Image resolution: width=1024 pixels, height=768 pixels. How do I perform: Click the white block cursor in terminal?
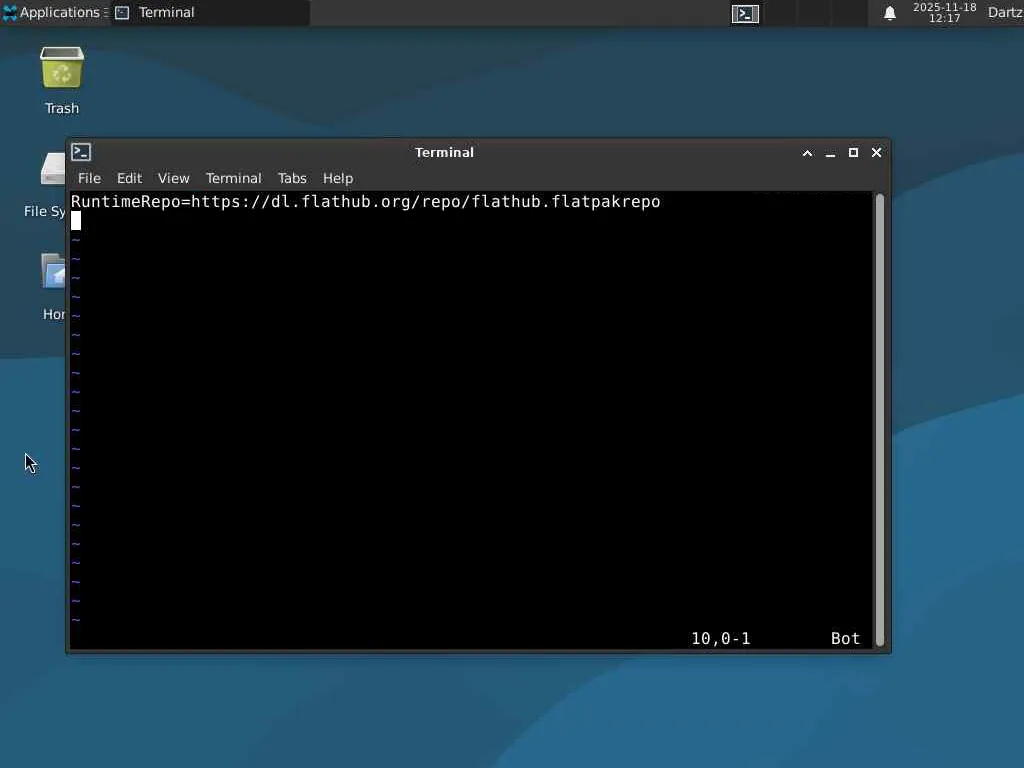pyautogui.click(x=76, y=221)
